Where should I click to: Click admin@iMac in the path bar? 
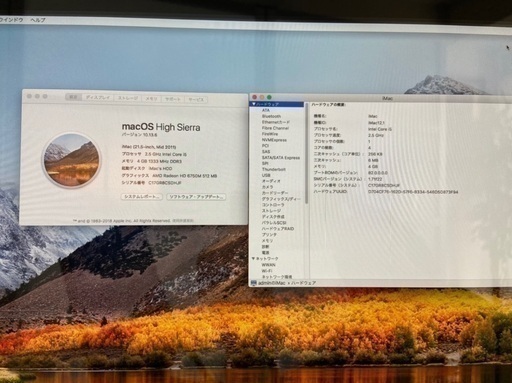[x=272, y=283]
